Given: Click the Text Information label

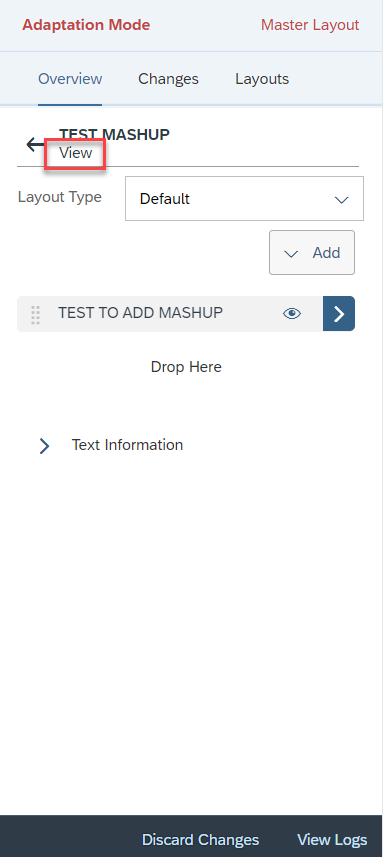Looking at the screenshot, I should pos(127,445).
